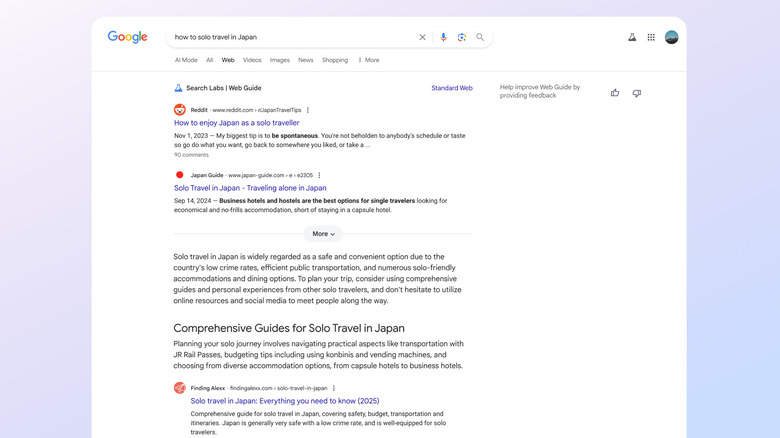The image size is (780, 438).
Task: Open 'Solo Travel in Japan - Traveling alone in Japan'
Action: 250,188
